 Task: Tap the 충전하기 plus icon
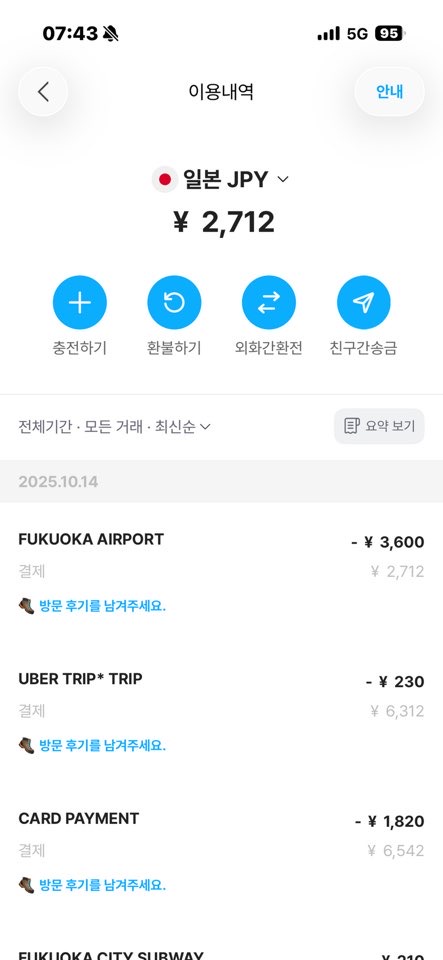80,302
